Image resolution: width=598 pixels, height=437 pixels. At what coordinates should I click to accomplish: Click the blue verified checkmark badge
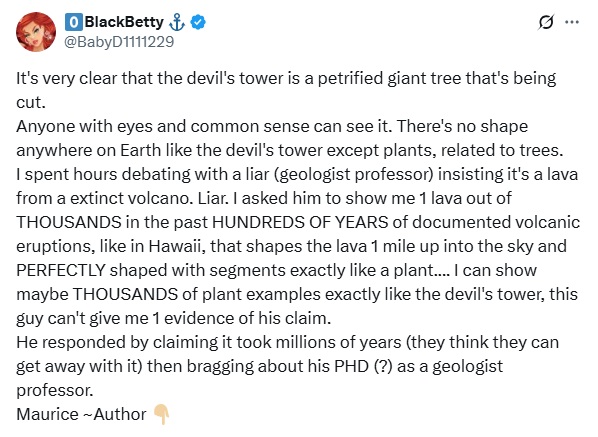coord(198,22)
